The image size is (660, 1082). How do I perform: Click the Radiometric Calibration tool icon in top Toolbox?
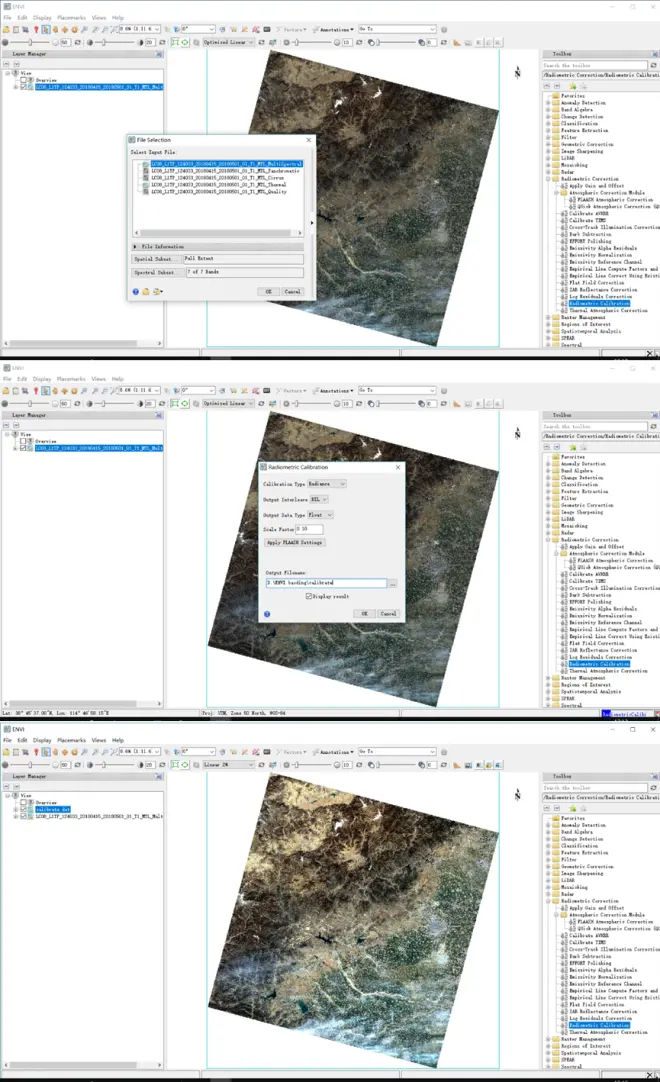point(564,304)
